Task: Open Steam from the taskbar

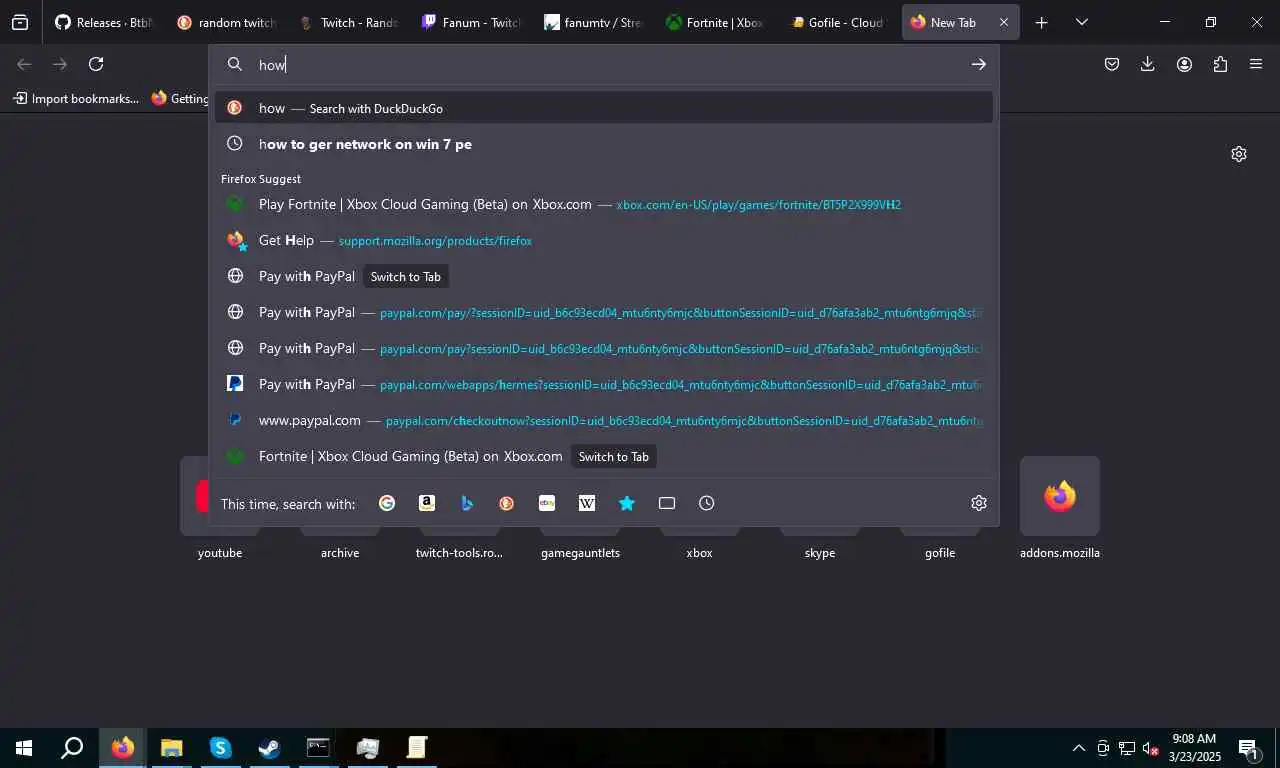Action: coord(269,748)
